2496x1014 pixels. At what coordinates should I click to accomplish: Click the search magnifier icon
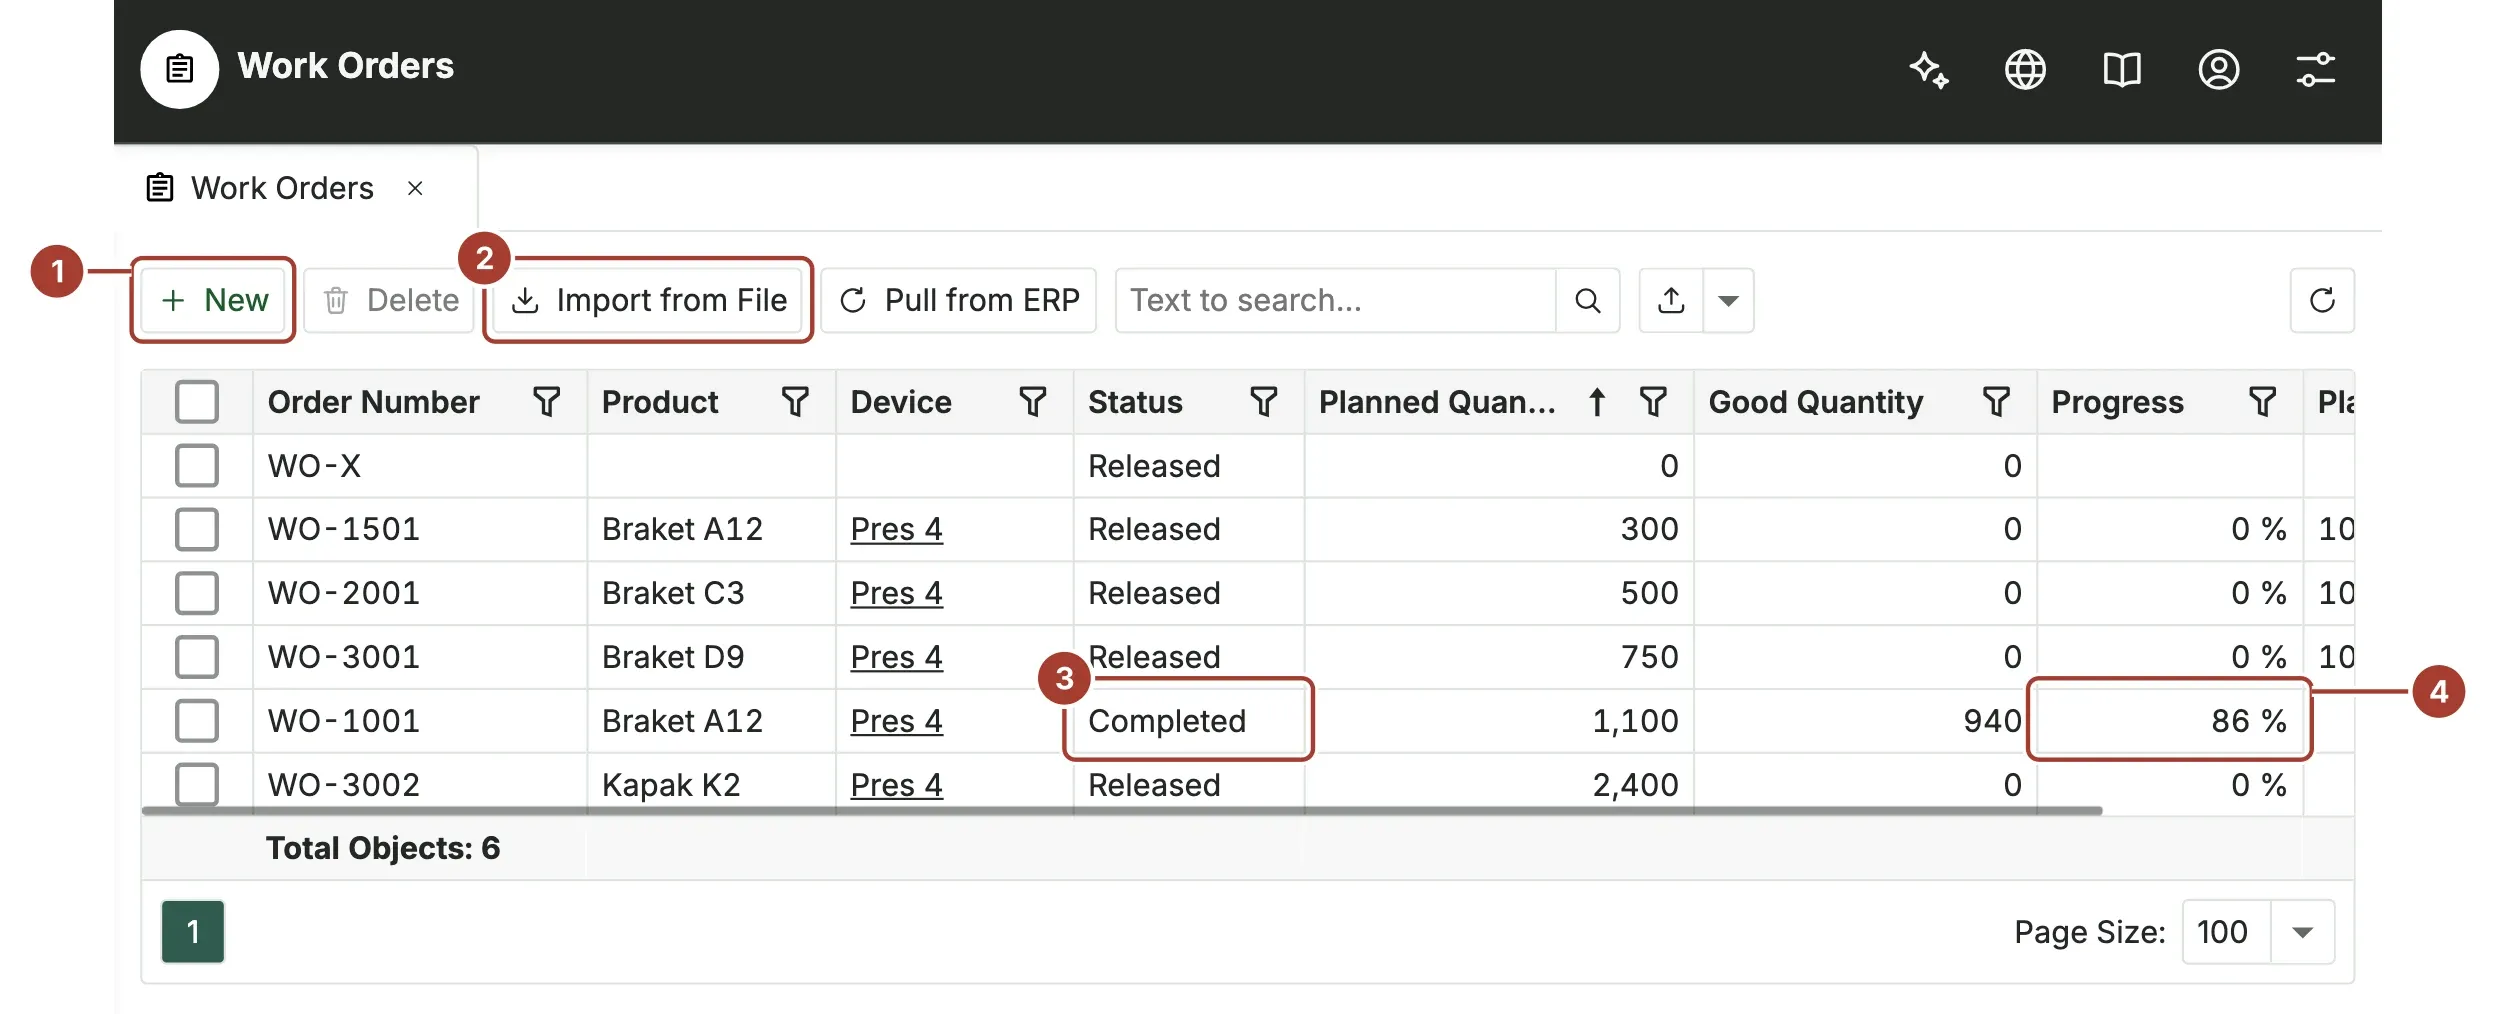tap(1587, 300)
